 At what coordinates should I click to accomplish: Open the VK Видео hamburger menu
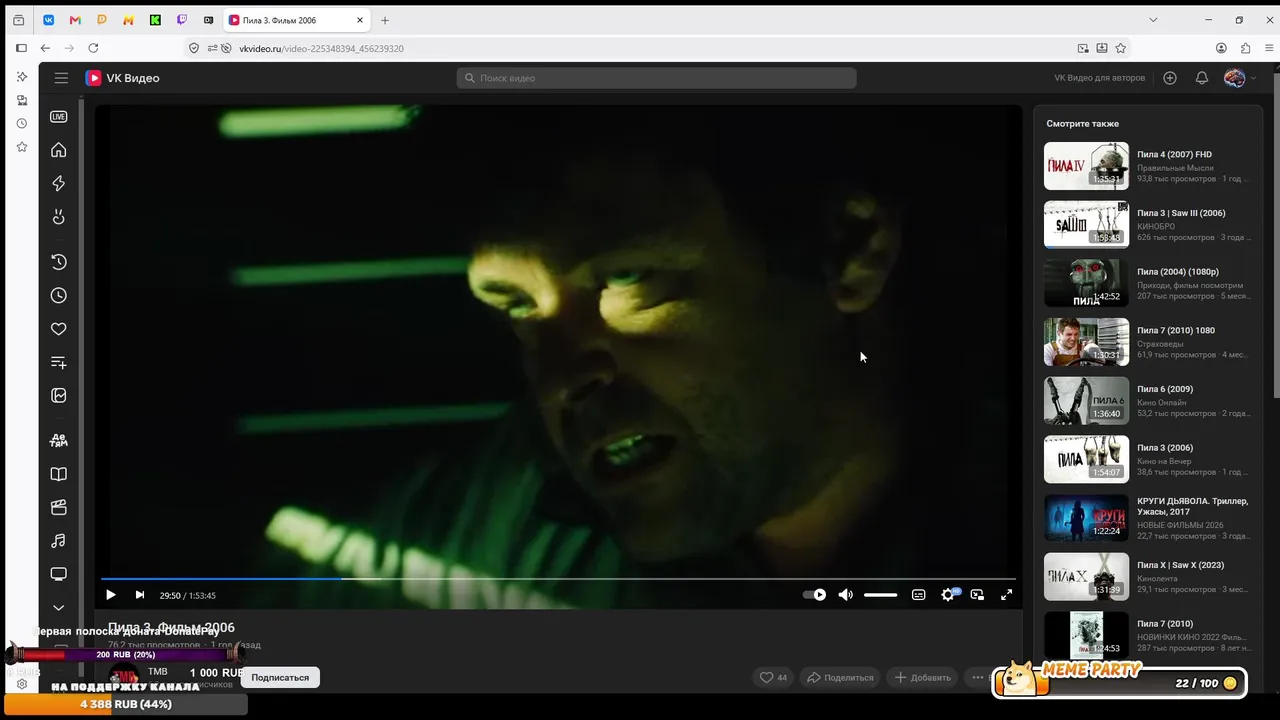click(61, 78)
